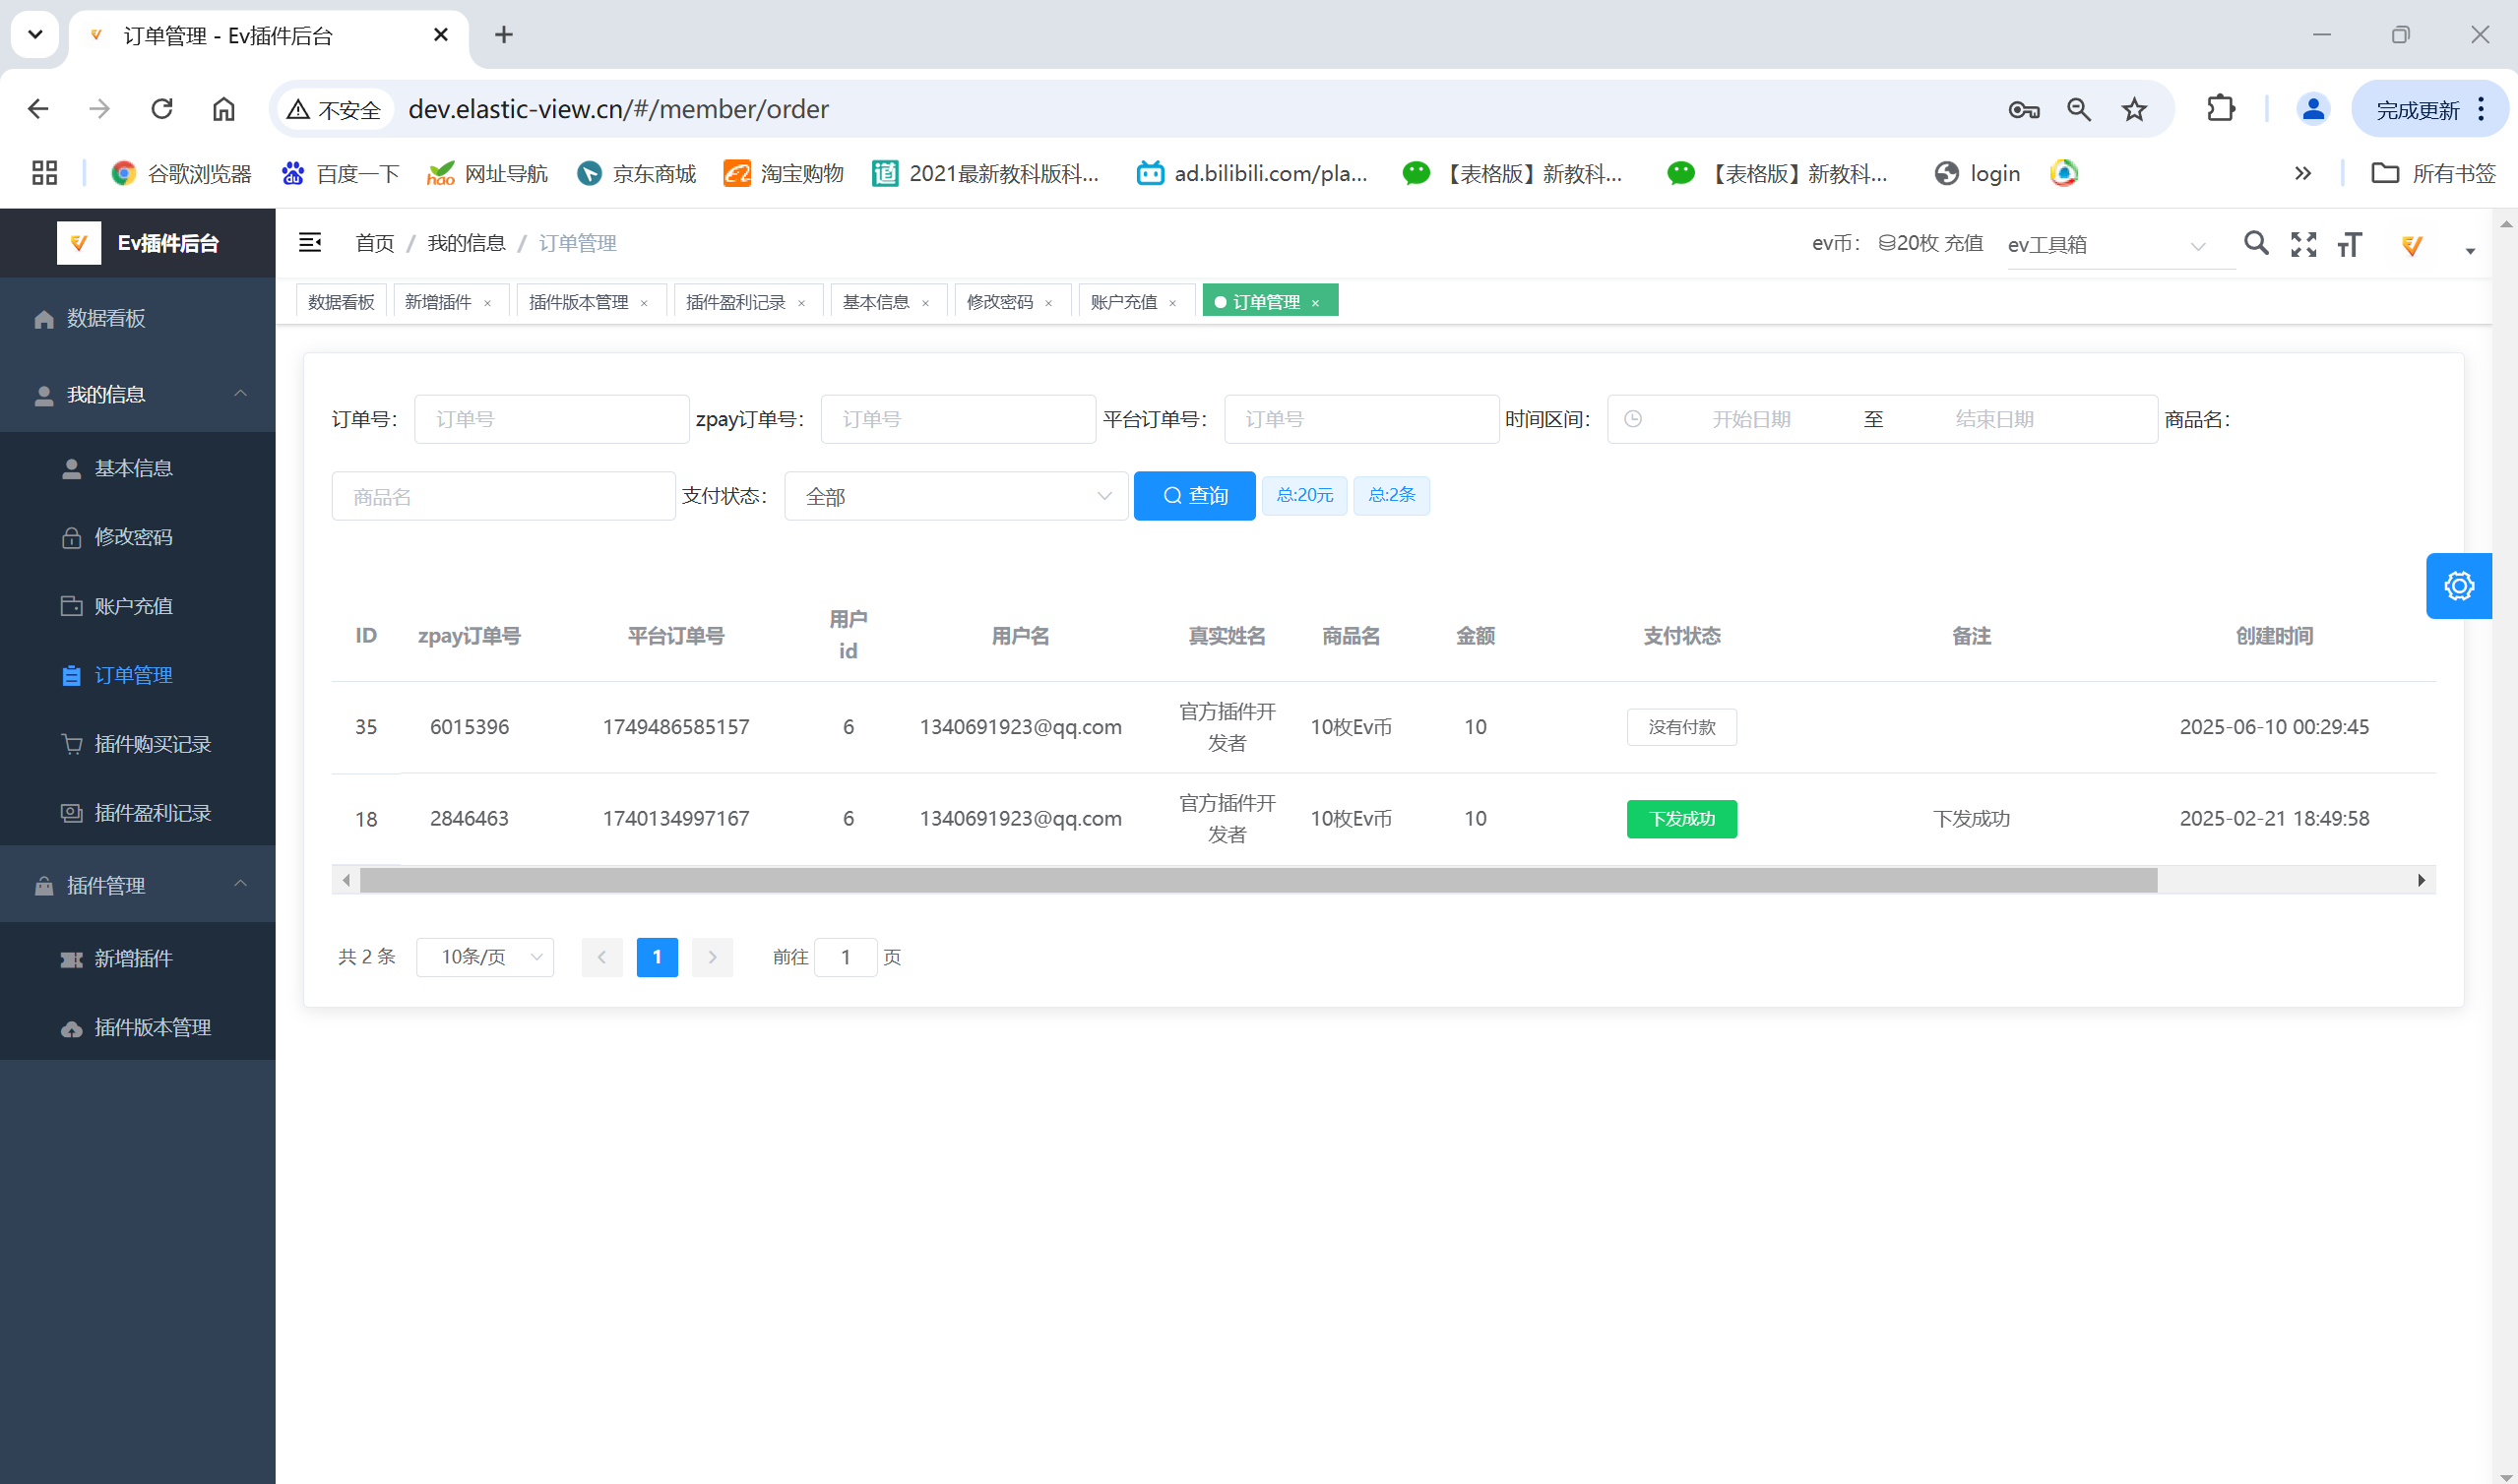Click the table's horizontal scrollbar thumb

coord(1258,880)
